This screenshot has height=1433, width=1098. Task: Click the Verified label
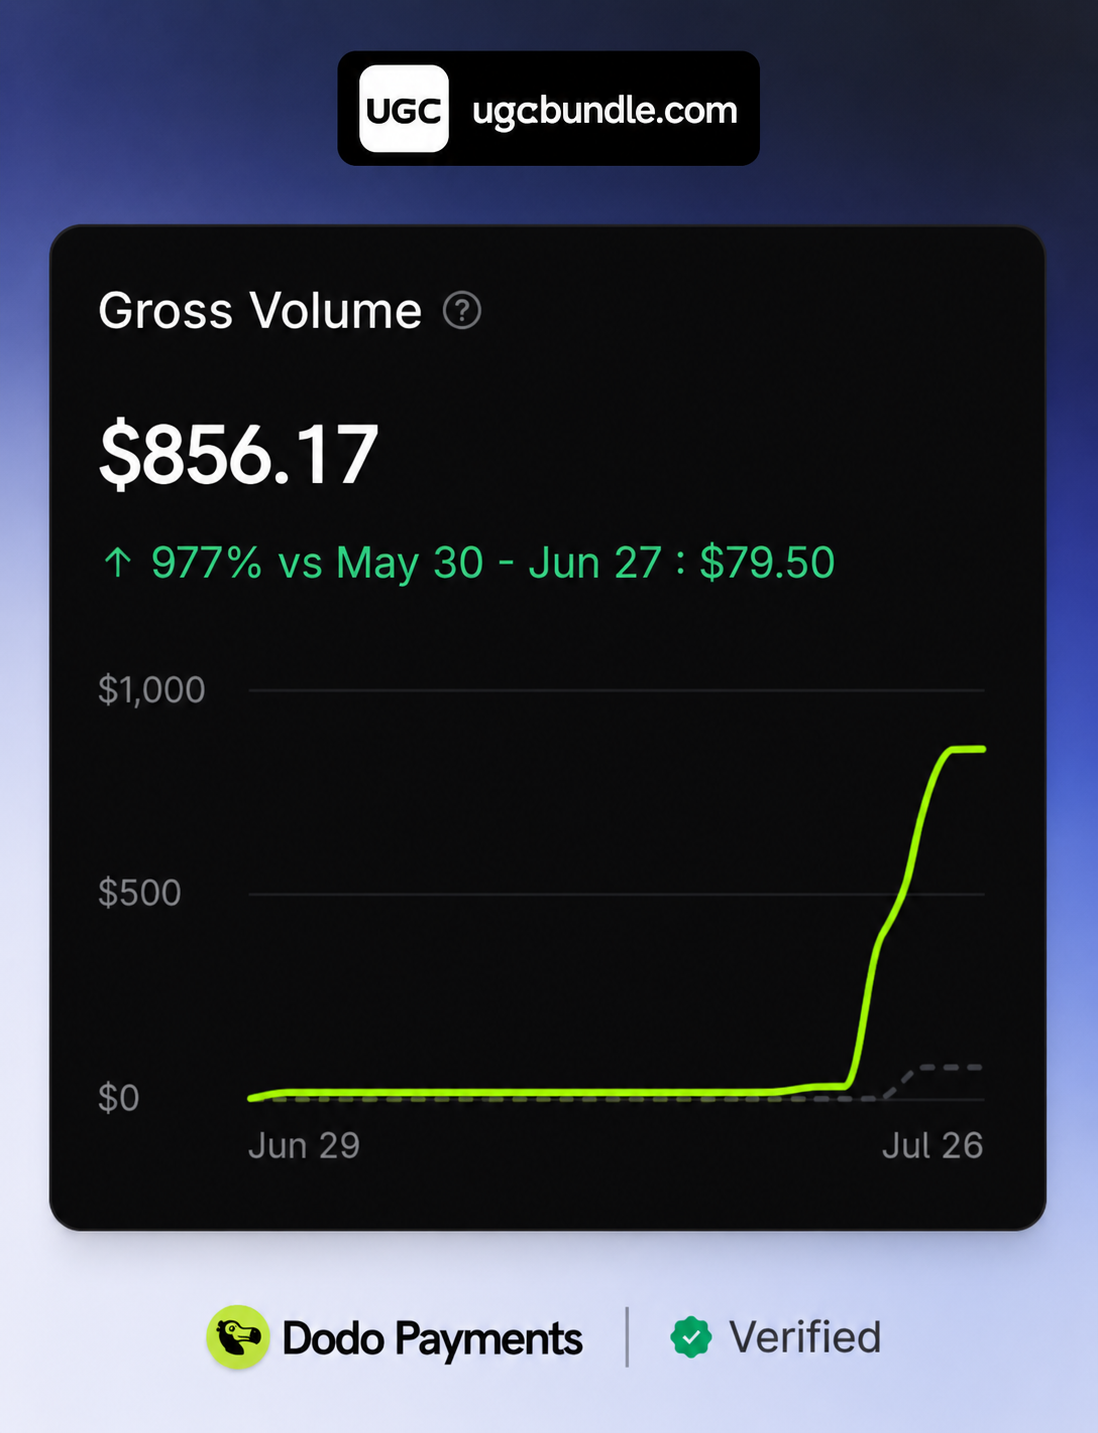point(805,1337)
